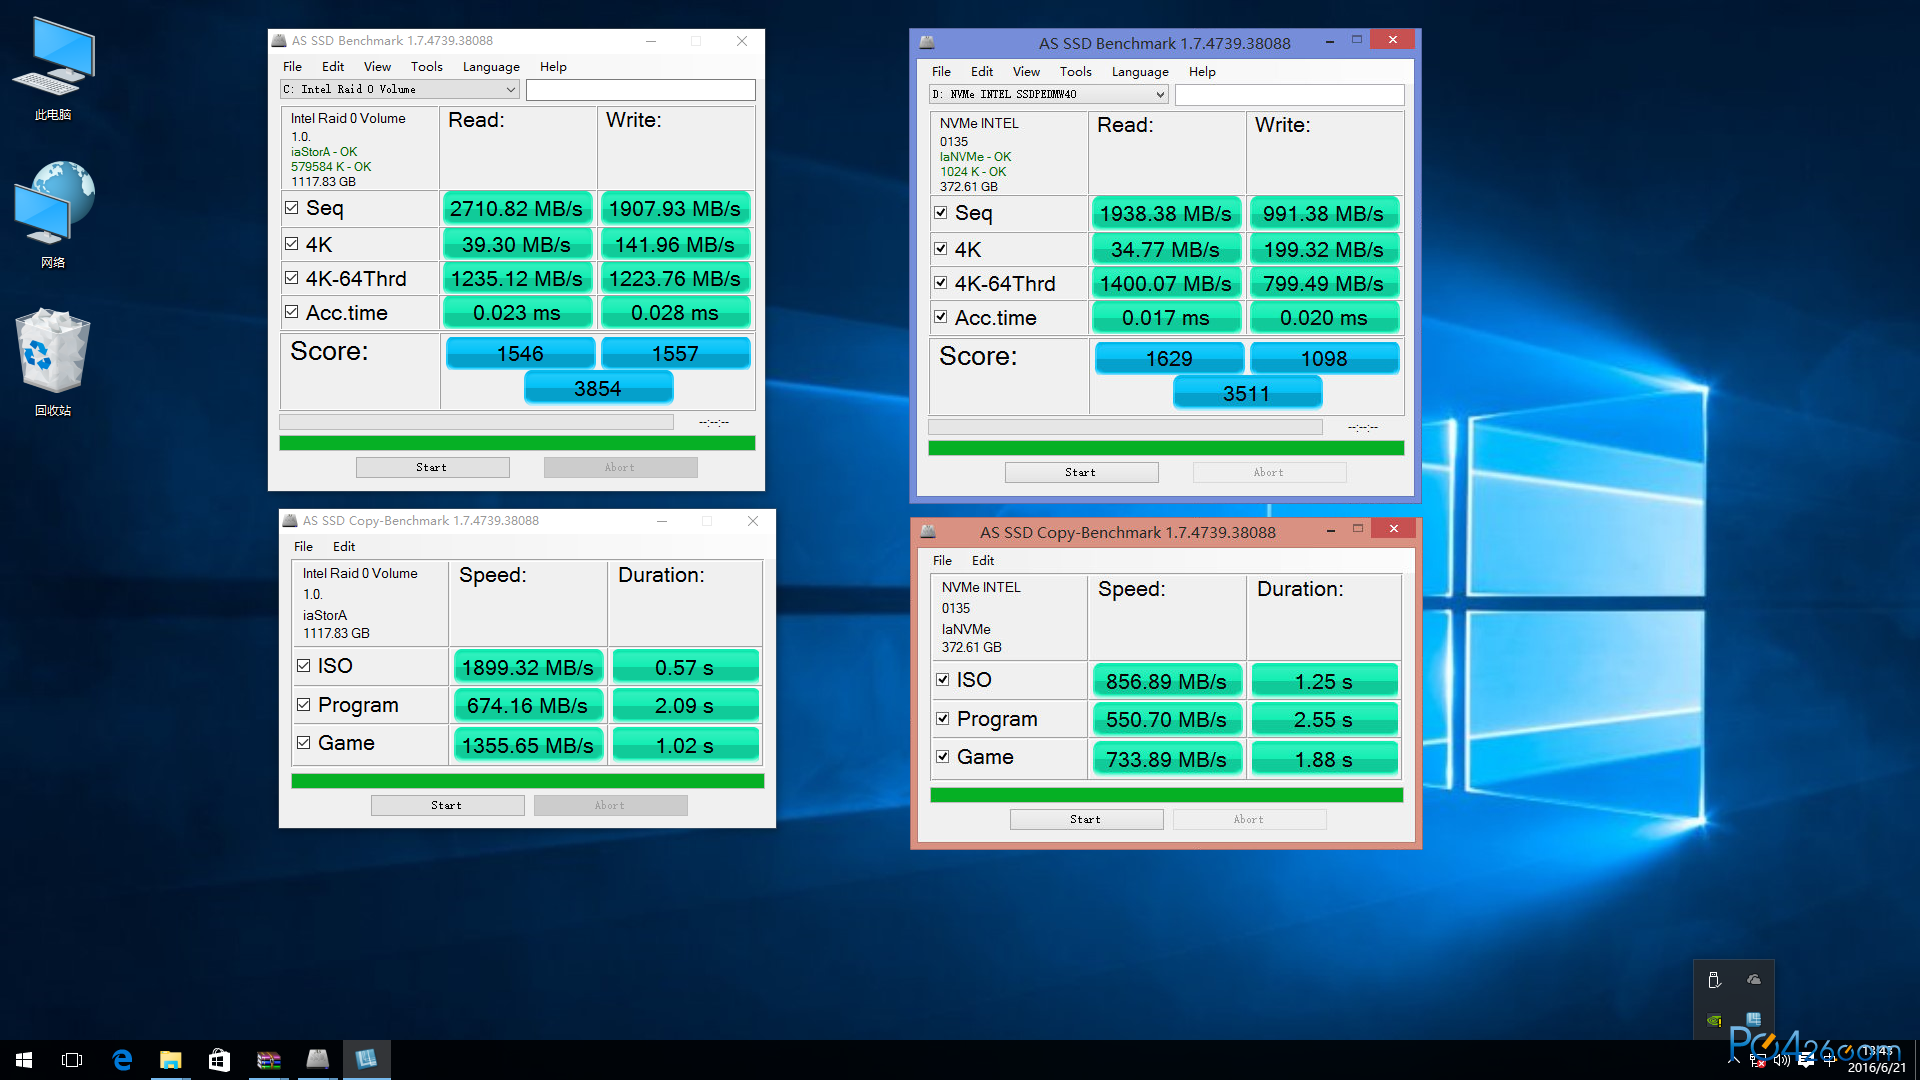Open the Windows Store taskbar icon
The image size is (1920, 1080).
(x=219, y=1060)
